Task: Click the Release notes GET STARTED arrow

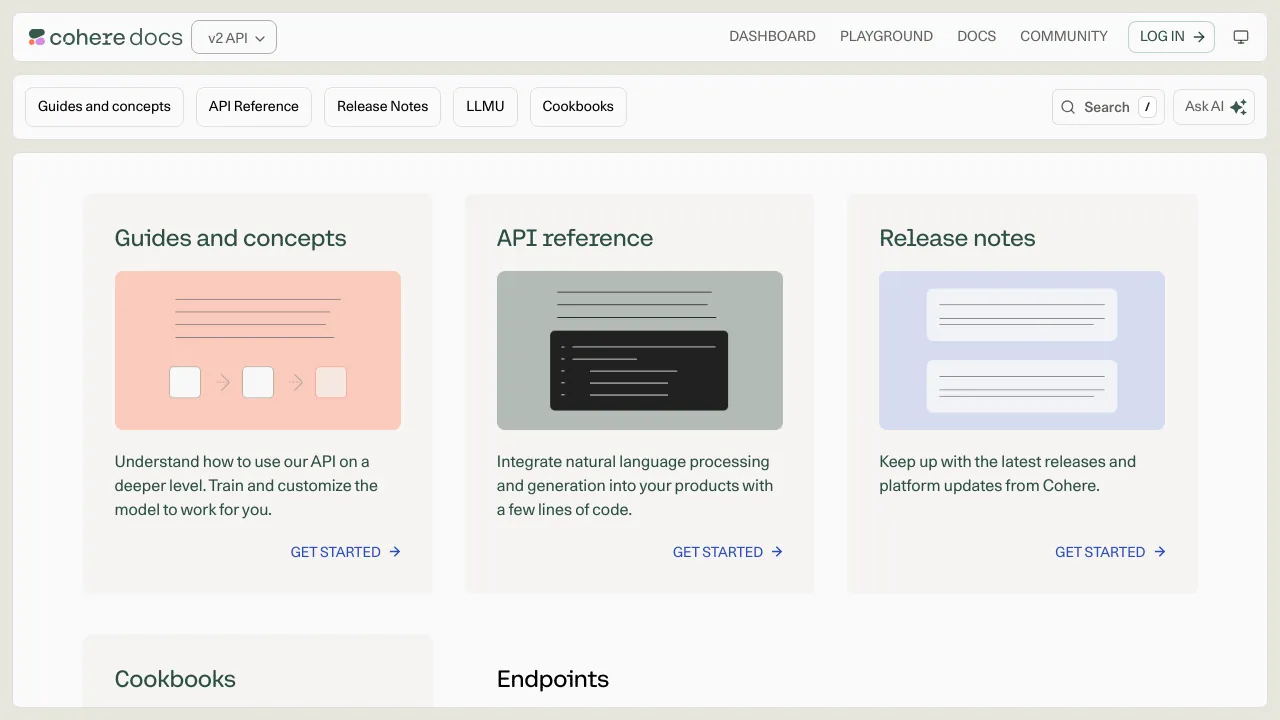Action: tap(1160, 552)
